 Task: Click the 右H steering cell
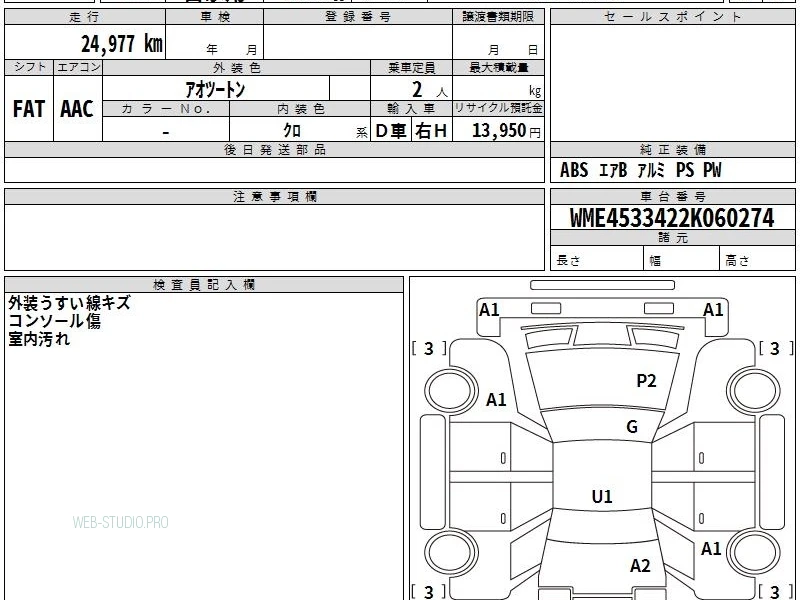[x=432, y=131]
